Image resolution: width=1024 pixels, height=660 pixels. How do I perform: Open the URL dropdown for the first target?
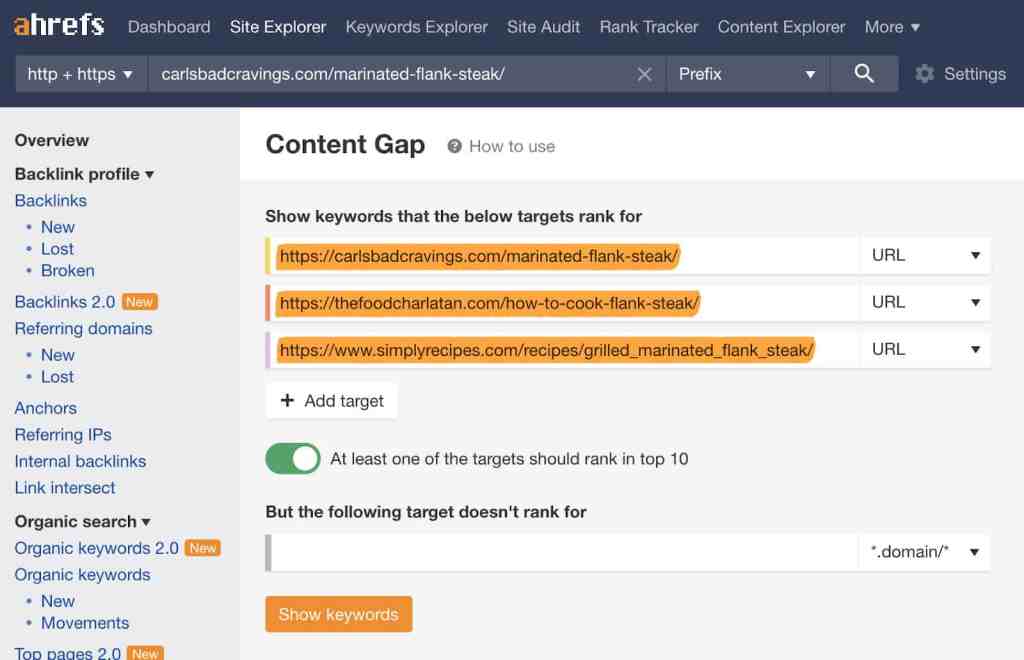click(x=925, y=254)
